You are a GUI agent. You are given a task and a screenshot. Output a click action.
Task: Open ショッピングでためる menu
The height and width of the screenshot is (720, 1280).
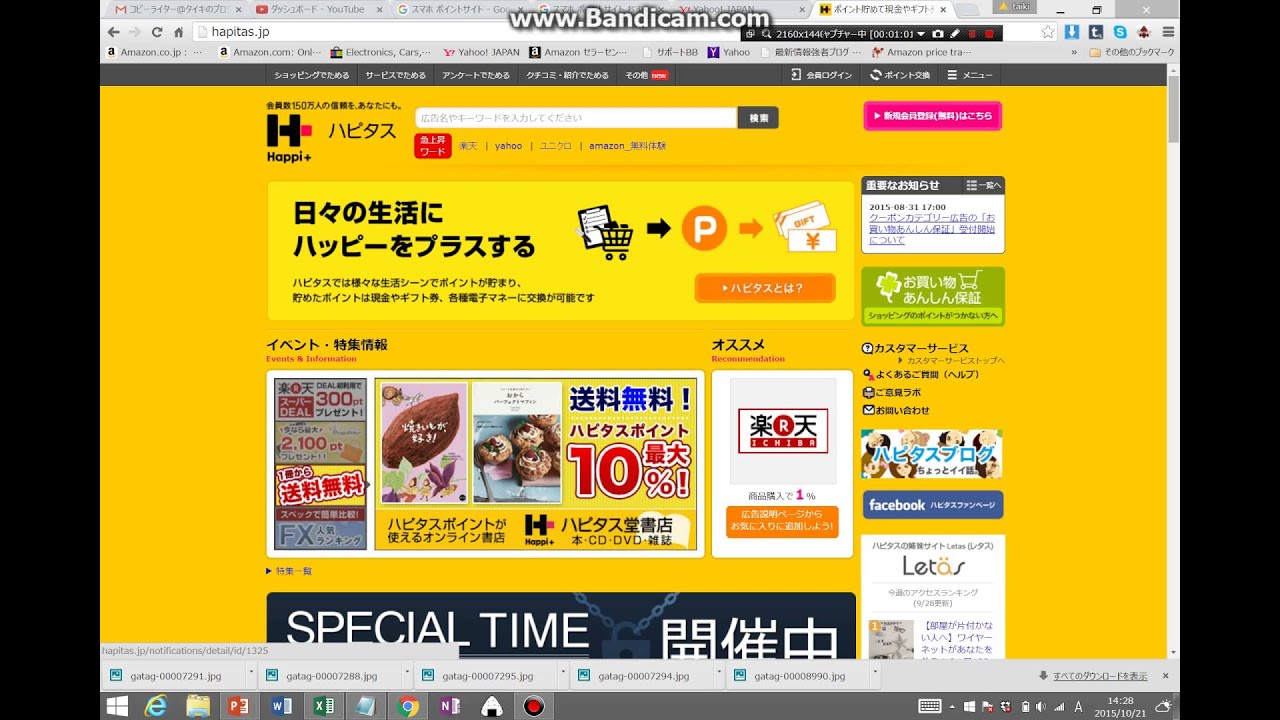[312, 75]
